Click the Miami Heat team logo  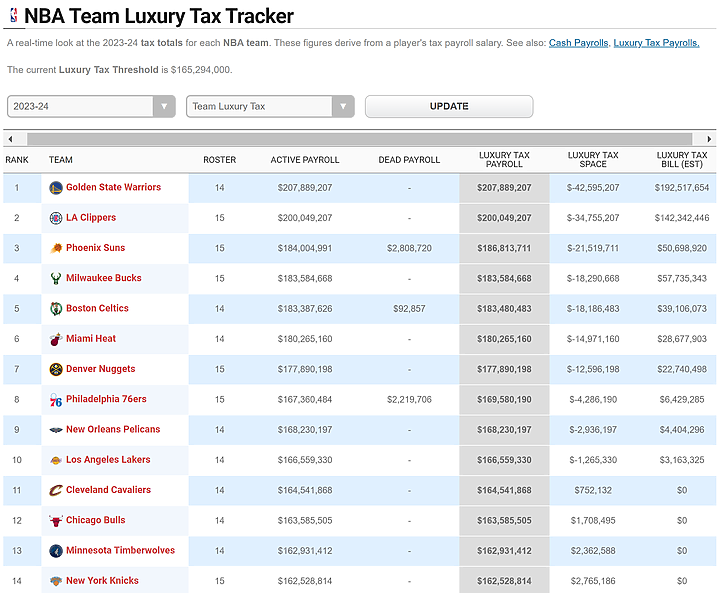pos(56,339)
